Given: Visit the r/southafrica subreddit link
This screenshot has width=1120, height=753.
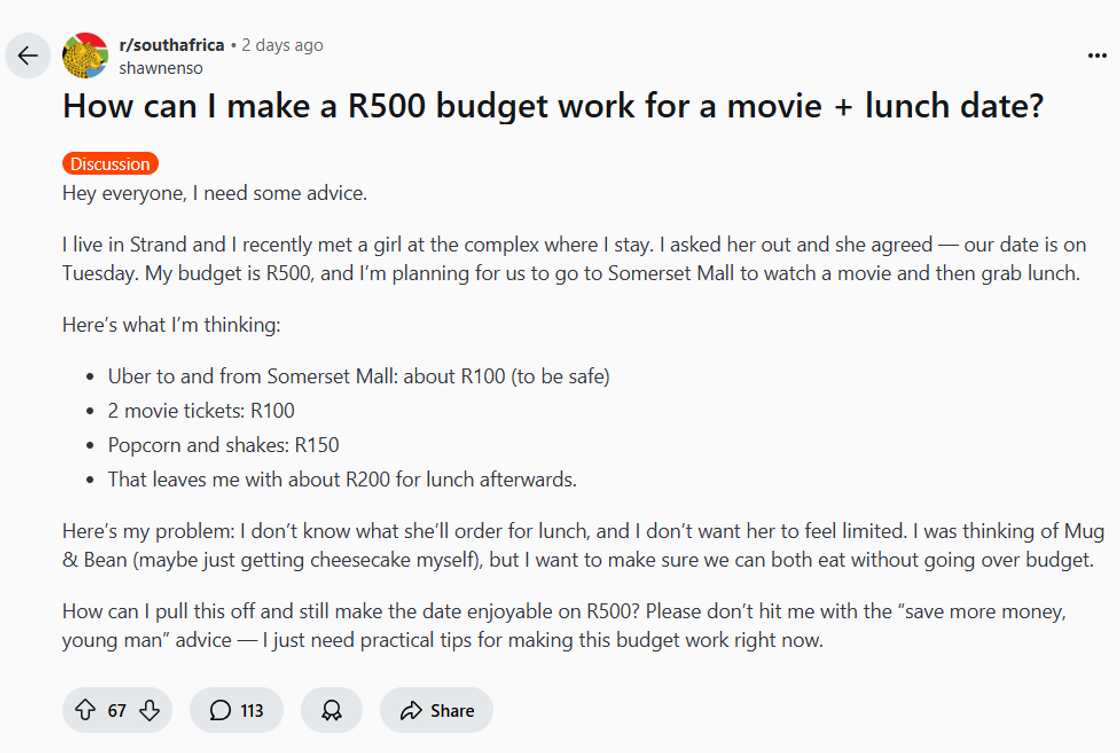Looking at the screenshot, I should pyautogui.click(x=171, y=45).
